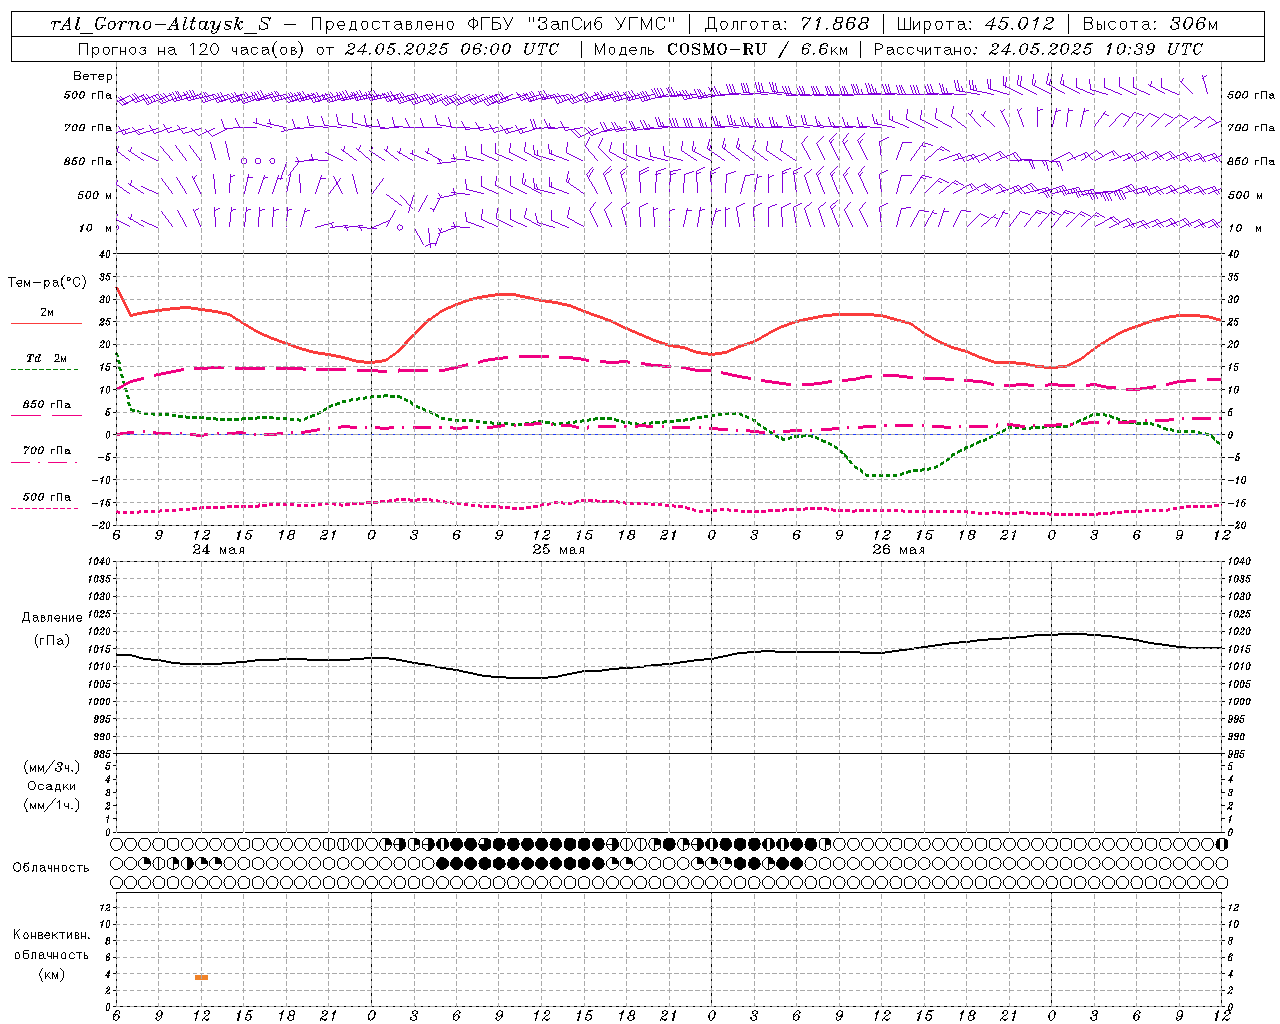Click the Широта: 45.012 header field
Viewport: 1280px width, 1024px height.
coord(976,25)
